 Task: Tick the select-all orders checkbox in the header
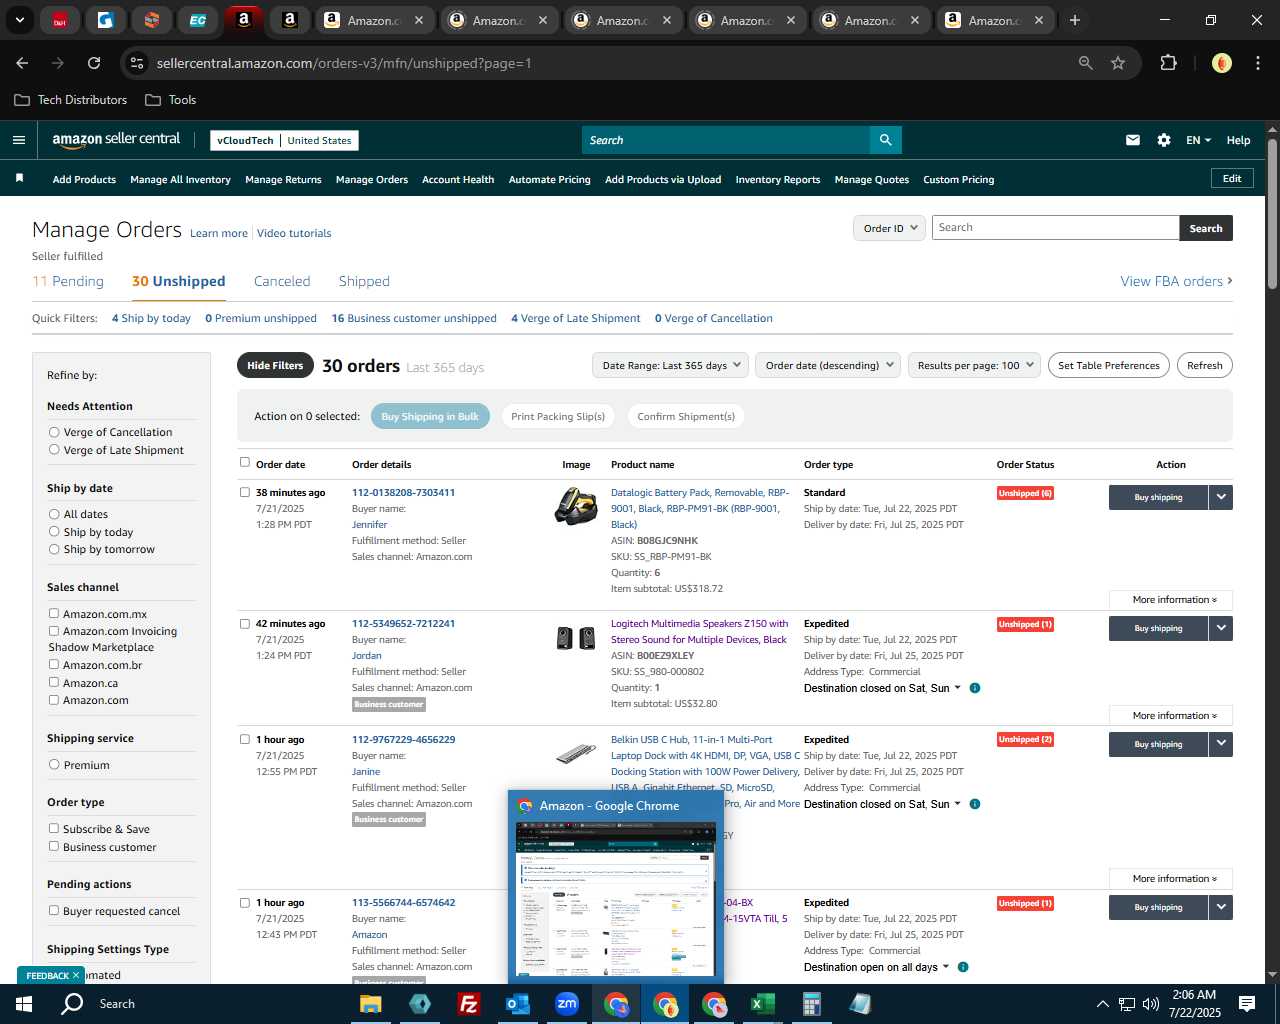tap(245, 463)
